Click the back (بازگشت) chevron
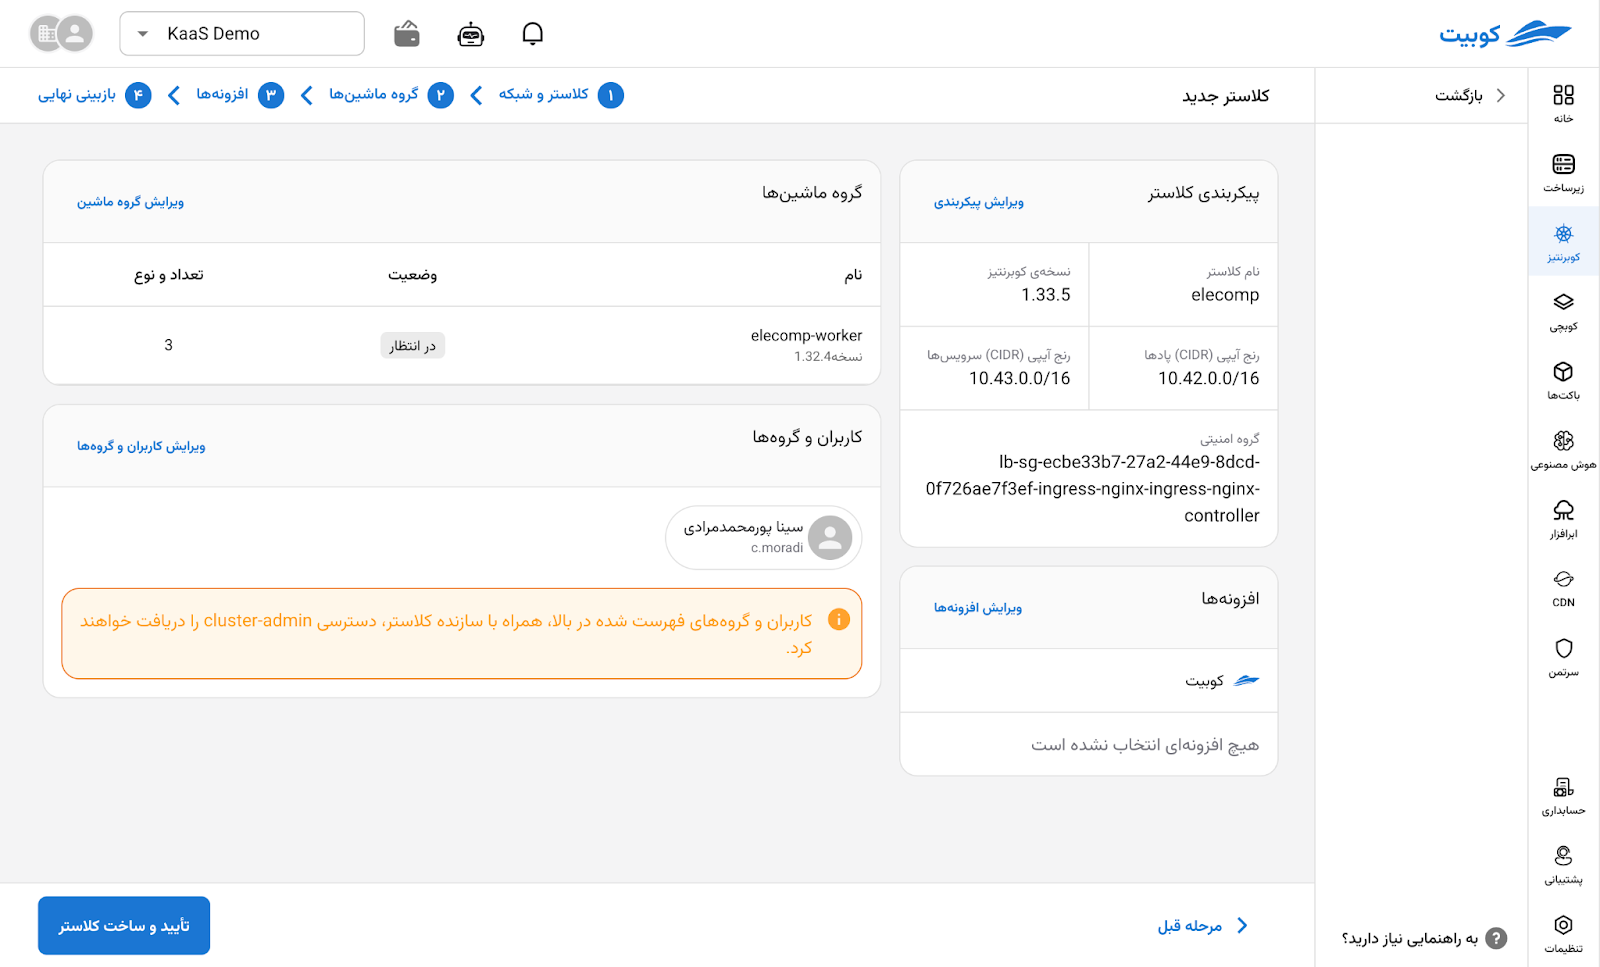This screenshot has height=967, width=1600. click(1500, 96)
